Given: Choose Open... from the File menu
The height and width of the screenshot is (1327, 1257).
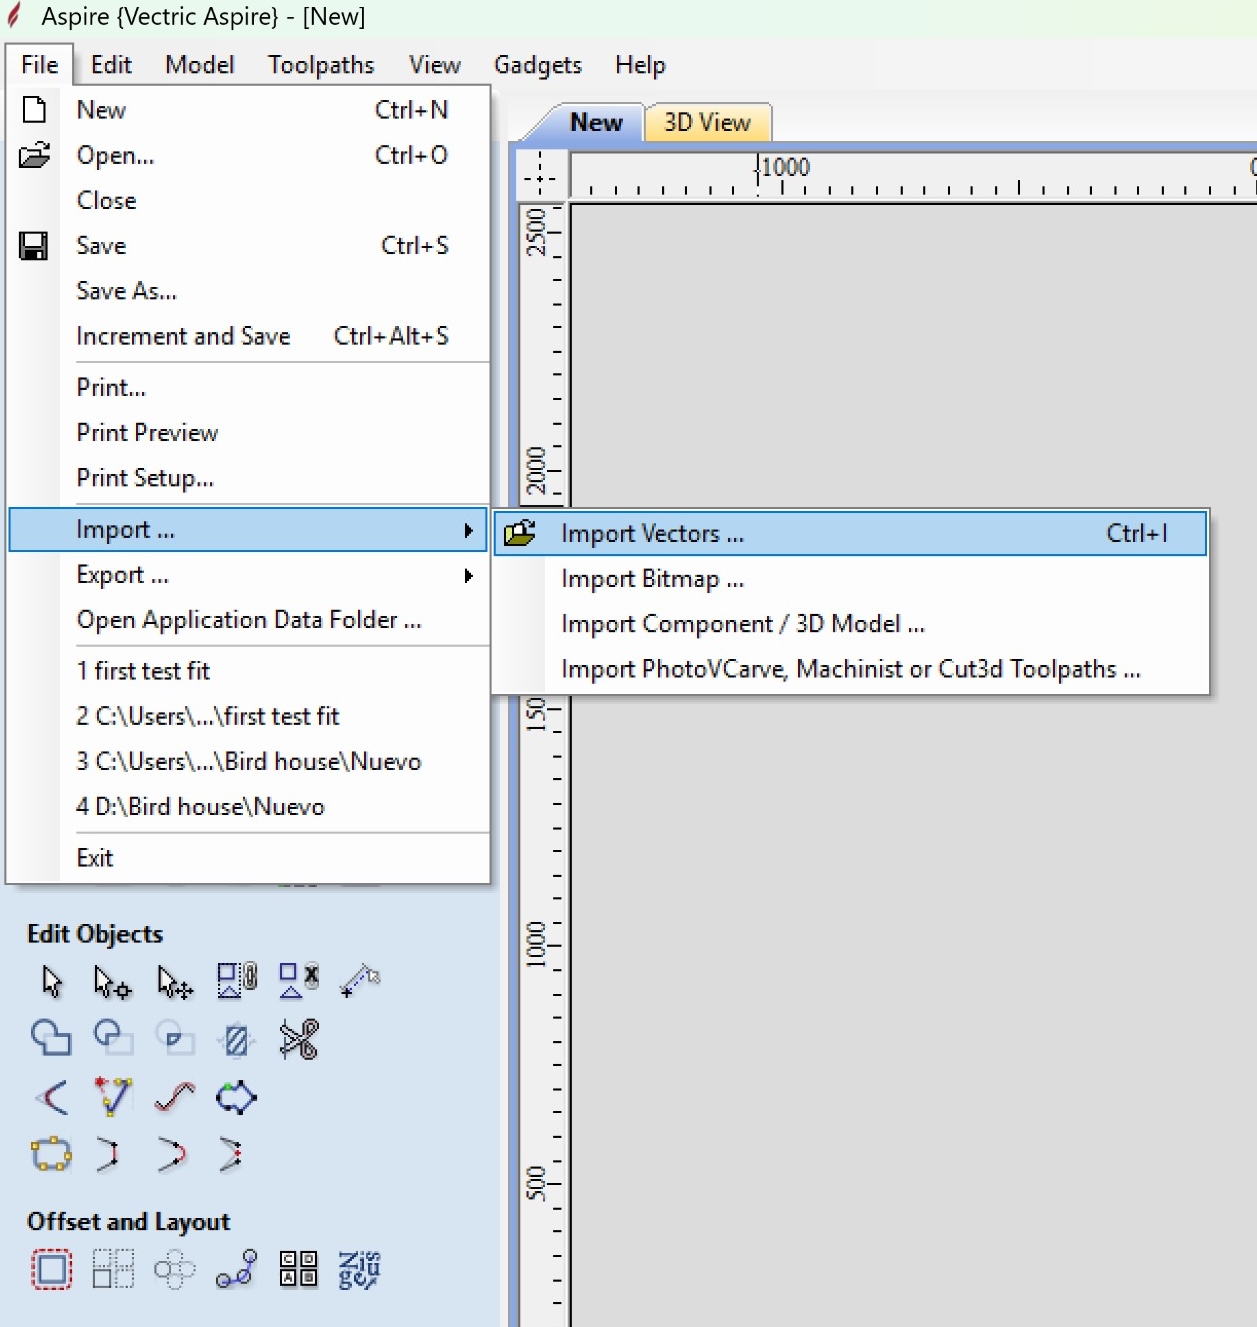Looking at the screenshot, I should point(248,155).
